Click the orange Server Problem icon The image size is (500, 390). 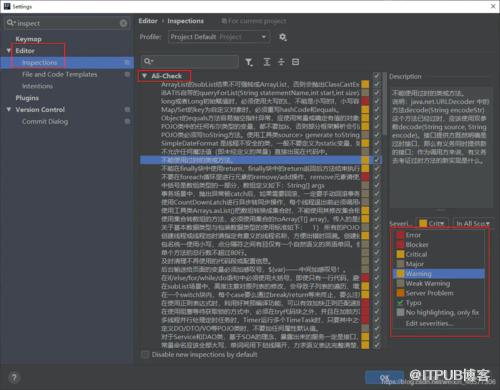tap(400, 293)
